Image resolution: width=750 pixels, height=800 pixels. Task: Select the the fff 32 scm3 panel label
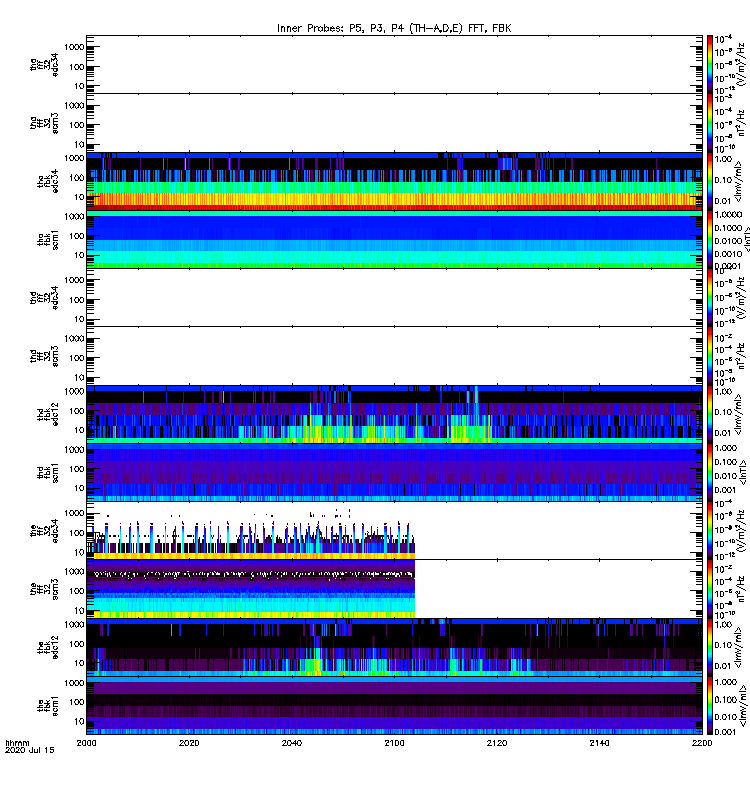(x=44, y=589)
